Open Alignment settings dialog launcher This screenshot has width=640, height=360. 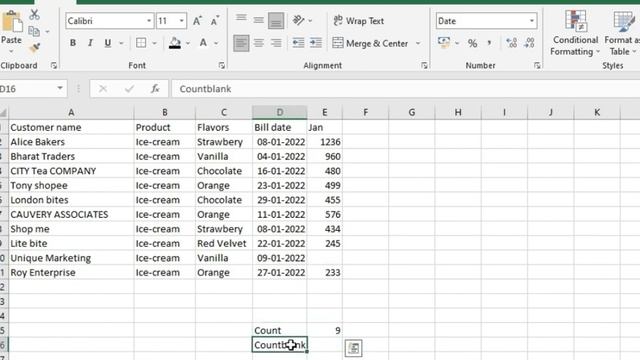click(x=424, y=65)
